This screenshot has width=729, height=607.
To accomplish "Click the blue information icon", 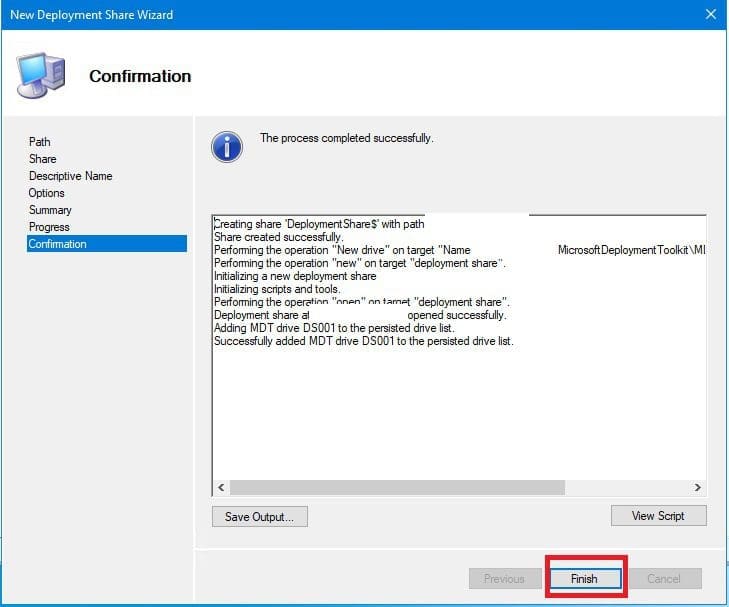I will pyautogui.click(x=227, y=147).
